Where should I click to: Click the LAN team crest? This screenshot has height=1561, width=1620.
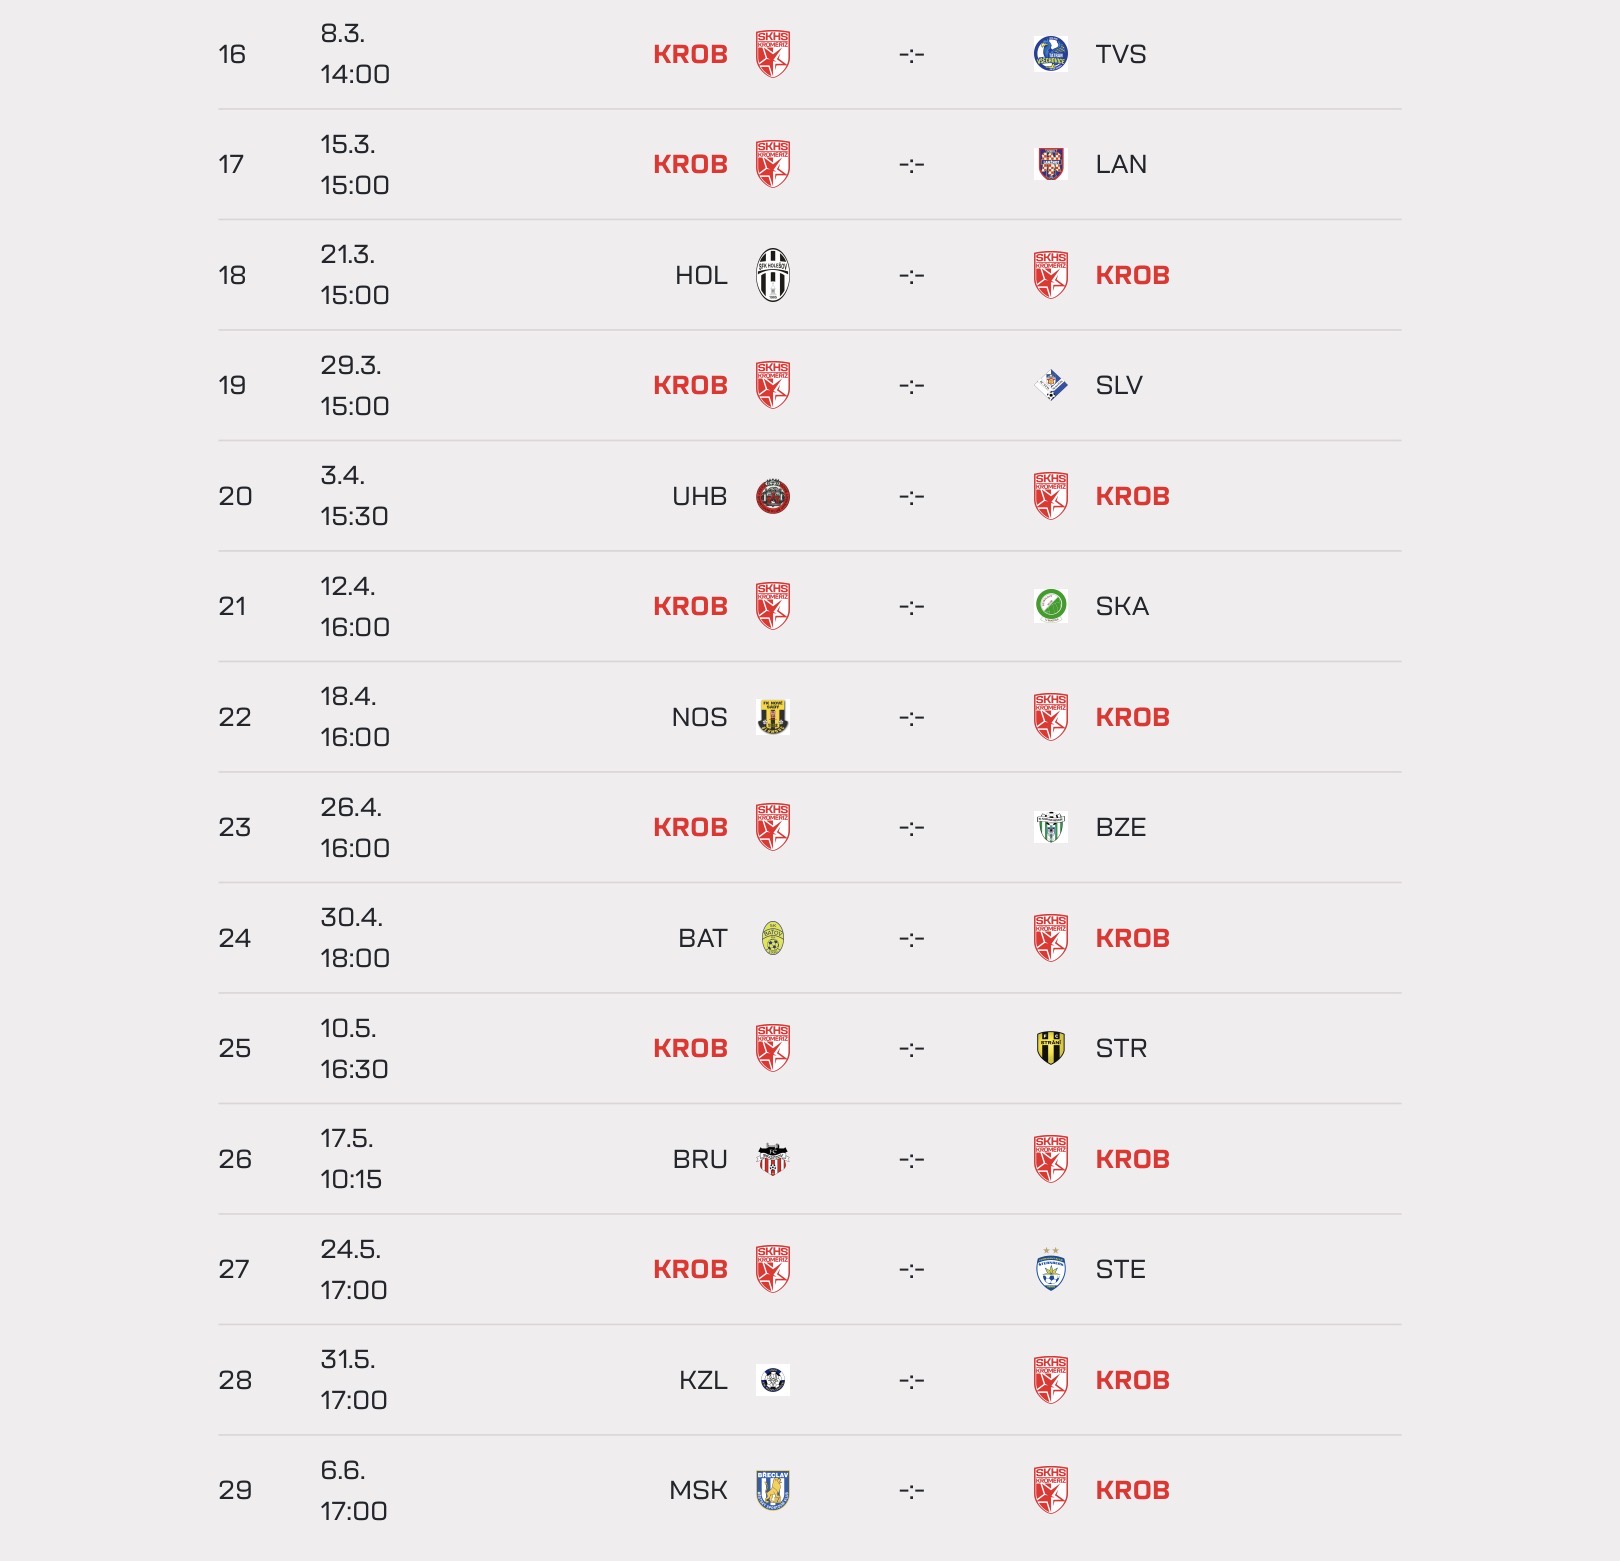pyautogui.click(x=1050, y=164)
